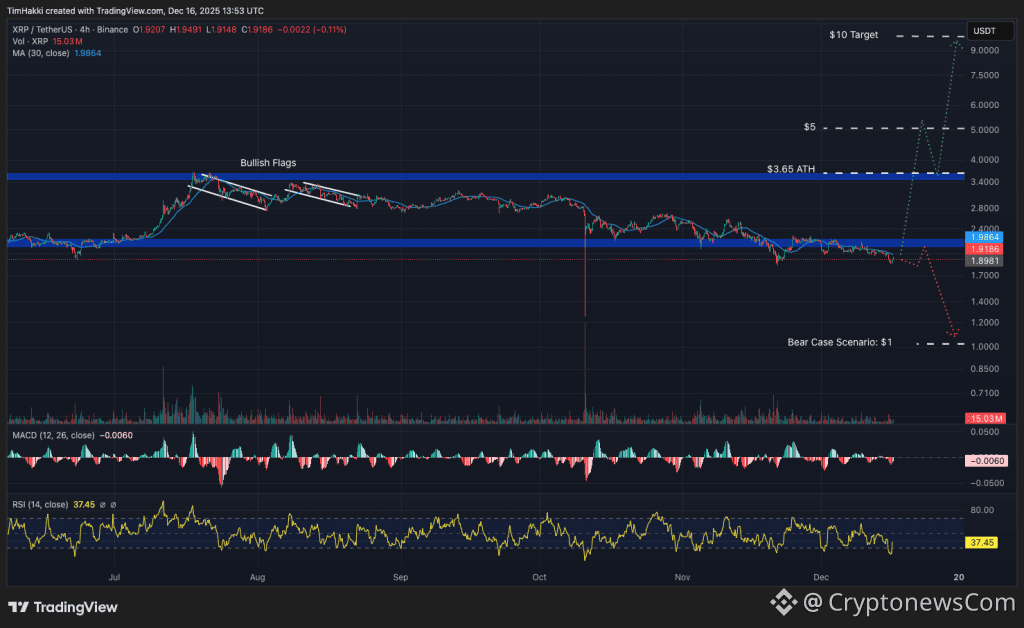Image resolution: width=1024 pixels, height=628 pixels.
Task: Click the Bullish Flags annotation text
Action: point(268,163)
